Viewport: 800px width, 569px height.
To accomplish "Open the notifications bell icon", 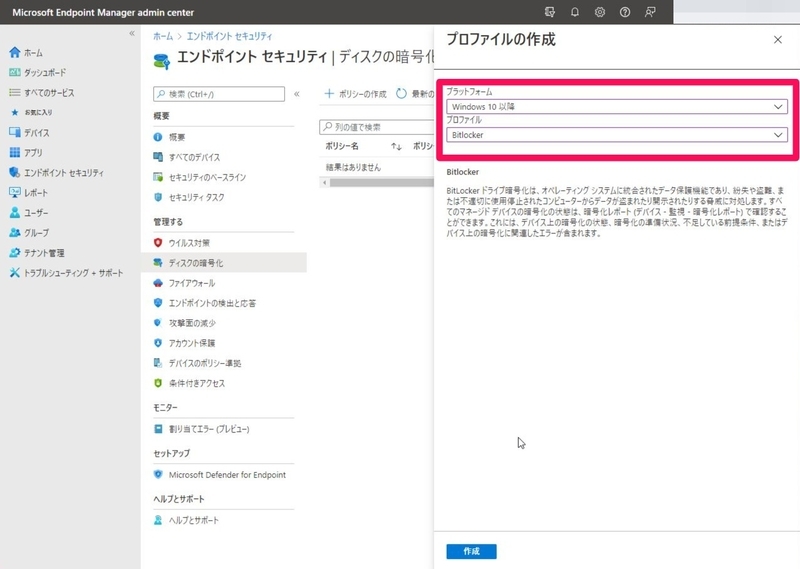I will [x=574, y=12].
